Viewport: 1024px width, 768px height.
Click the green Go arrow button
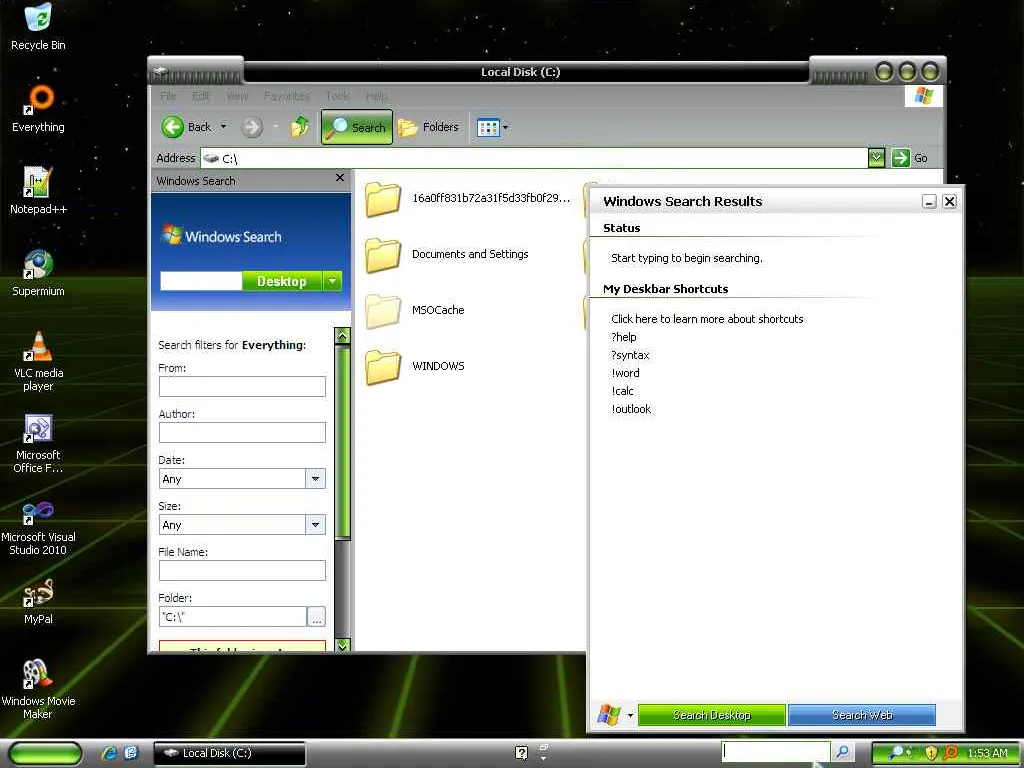[x=901, y=157]
